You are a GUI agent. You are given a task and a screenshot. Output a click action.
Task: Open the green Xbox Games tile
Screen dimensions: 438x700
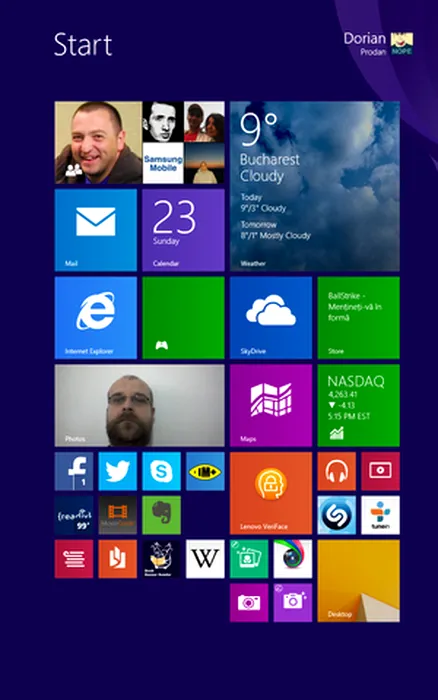tap(183, 317)
